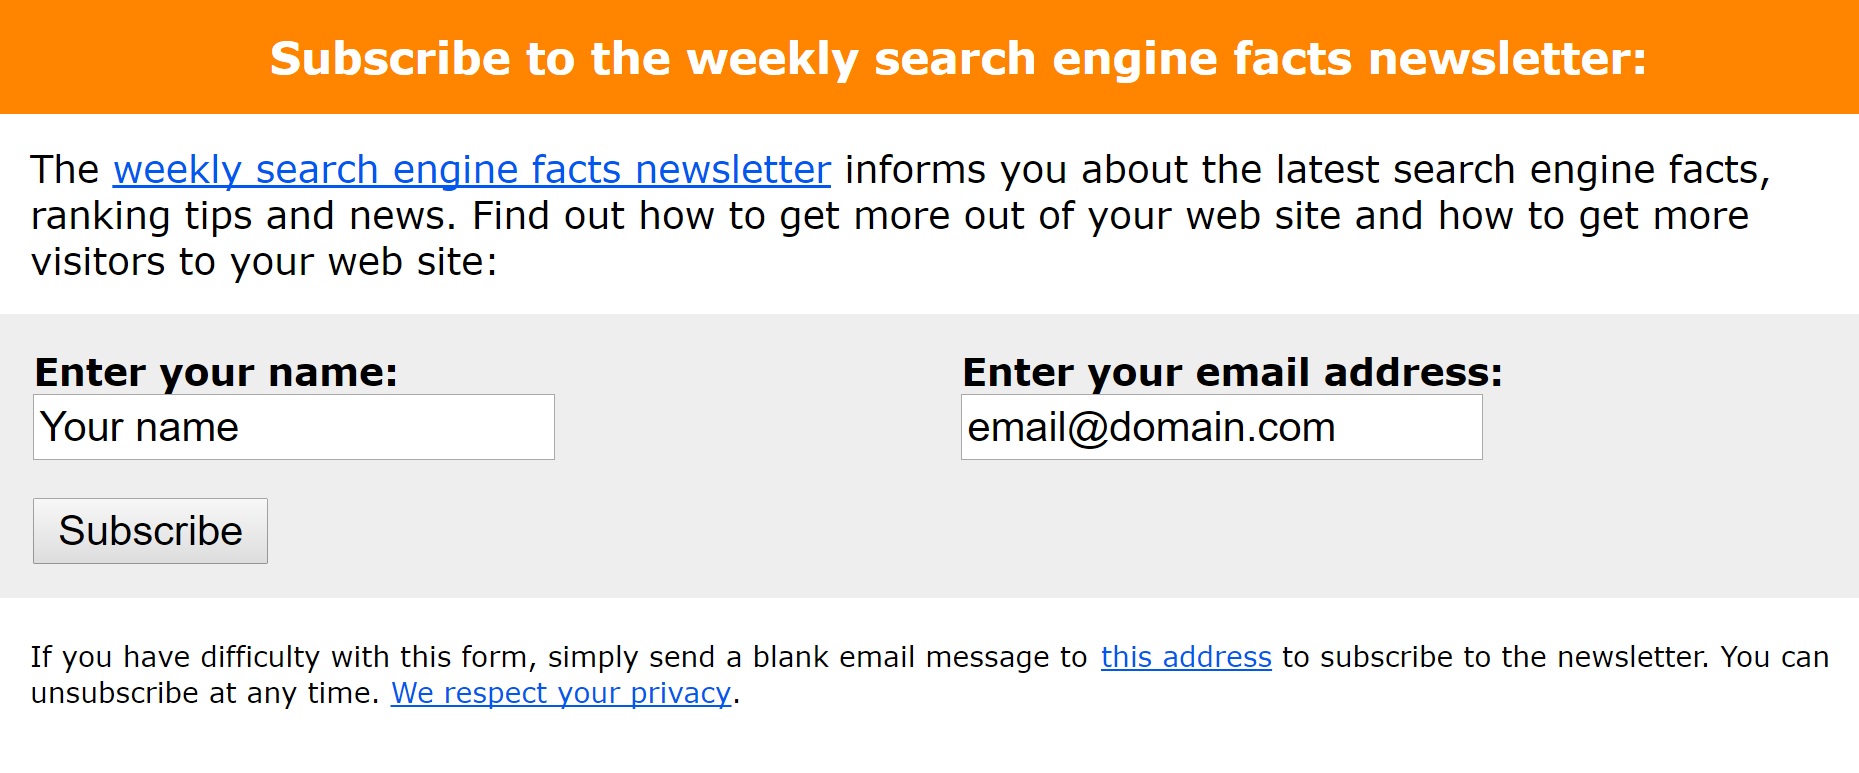Click the empty gray area right of Subscribe
Viewport: 1859px width, 773px height.
(1060, 531)
